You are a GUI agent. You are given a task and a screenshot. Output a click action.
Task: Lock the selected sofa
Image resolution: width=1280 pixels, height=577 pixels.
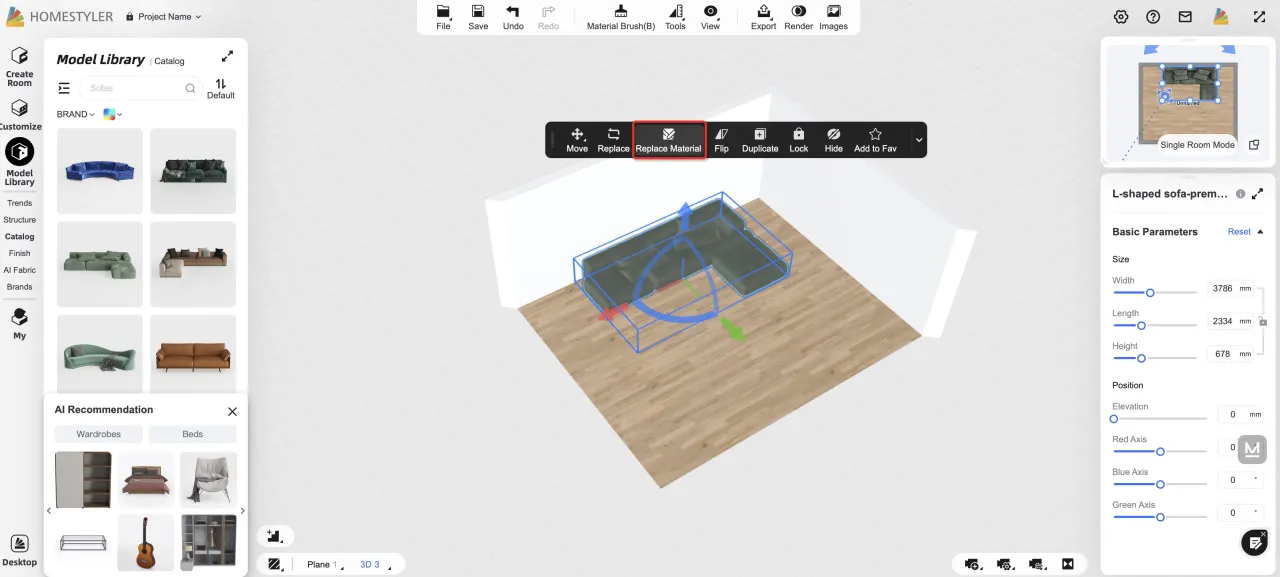tap(798, 140)
